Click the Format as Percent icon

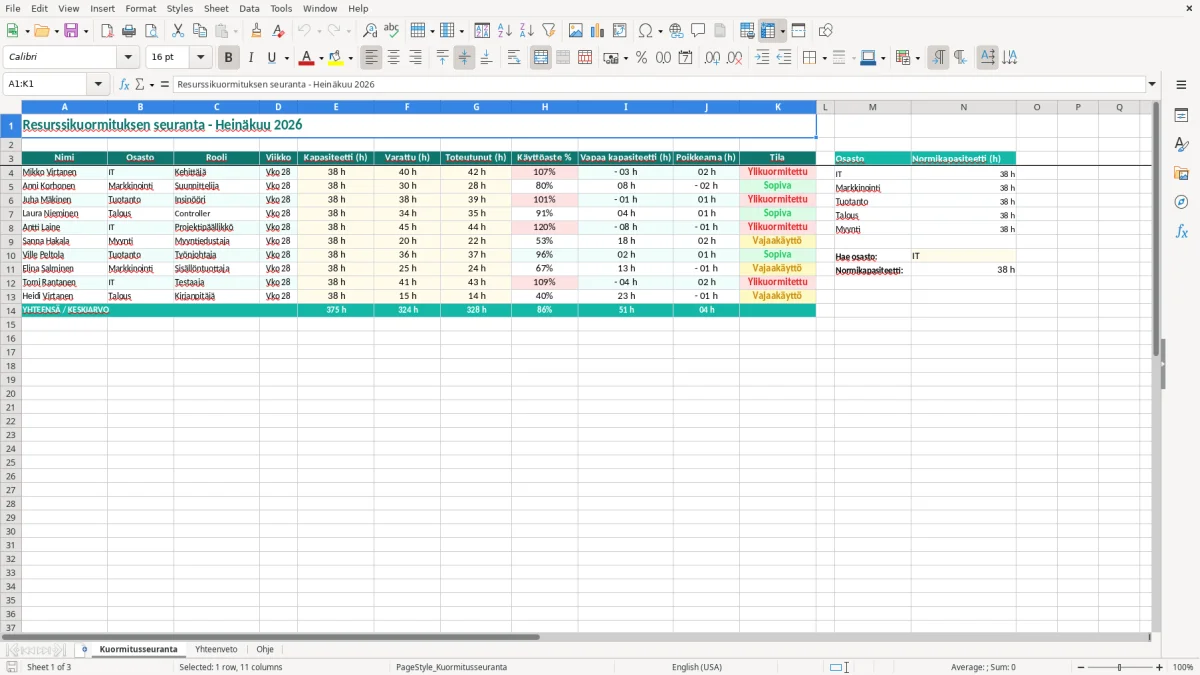[x=641, y=58]
